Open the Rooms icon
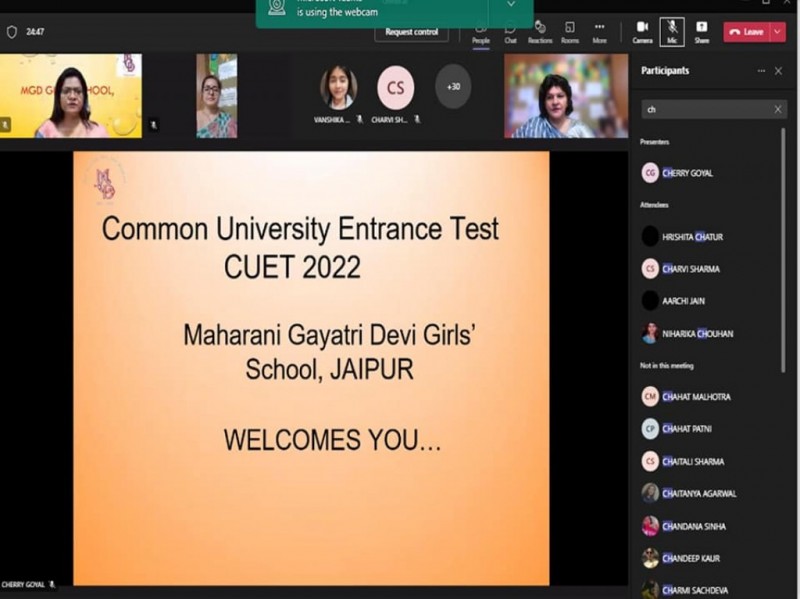 click(x=570, y=32)
